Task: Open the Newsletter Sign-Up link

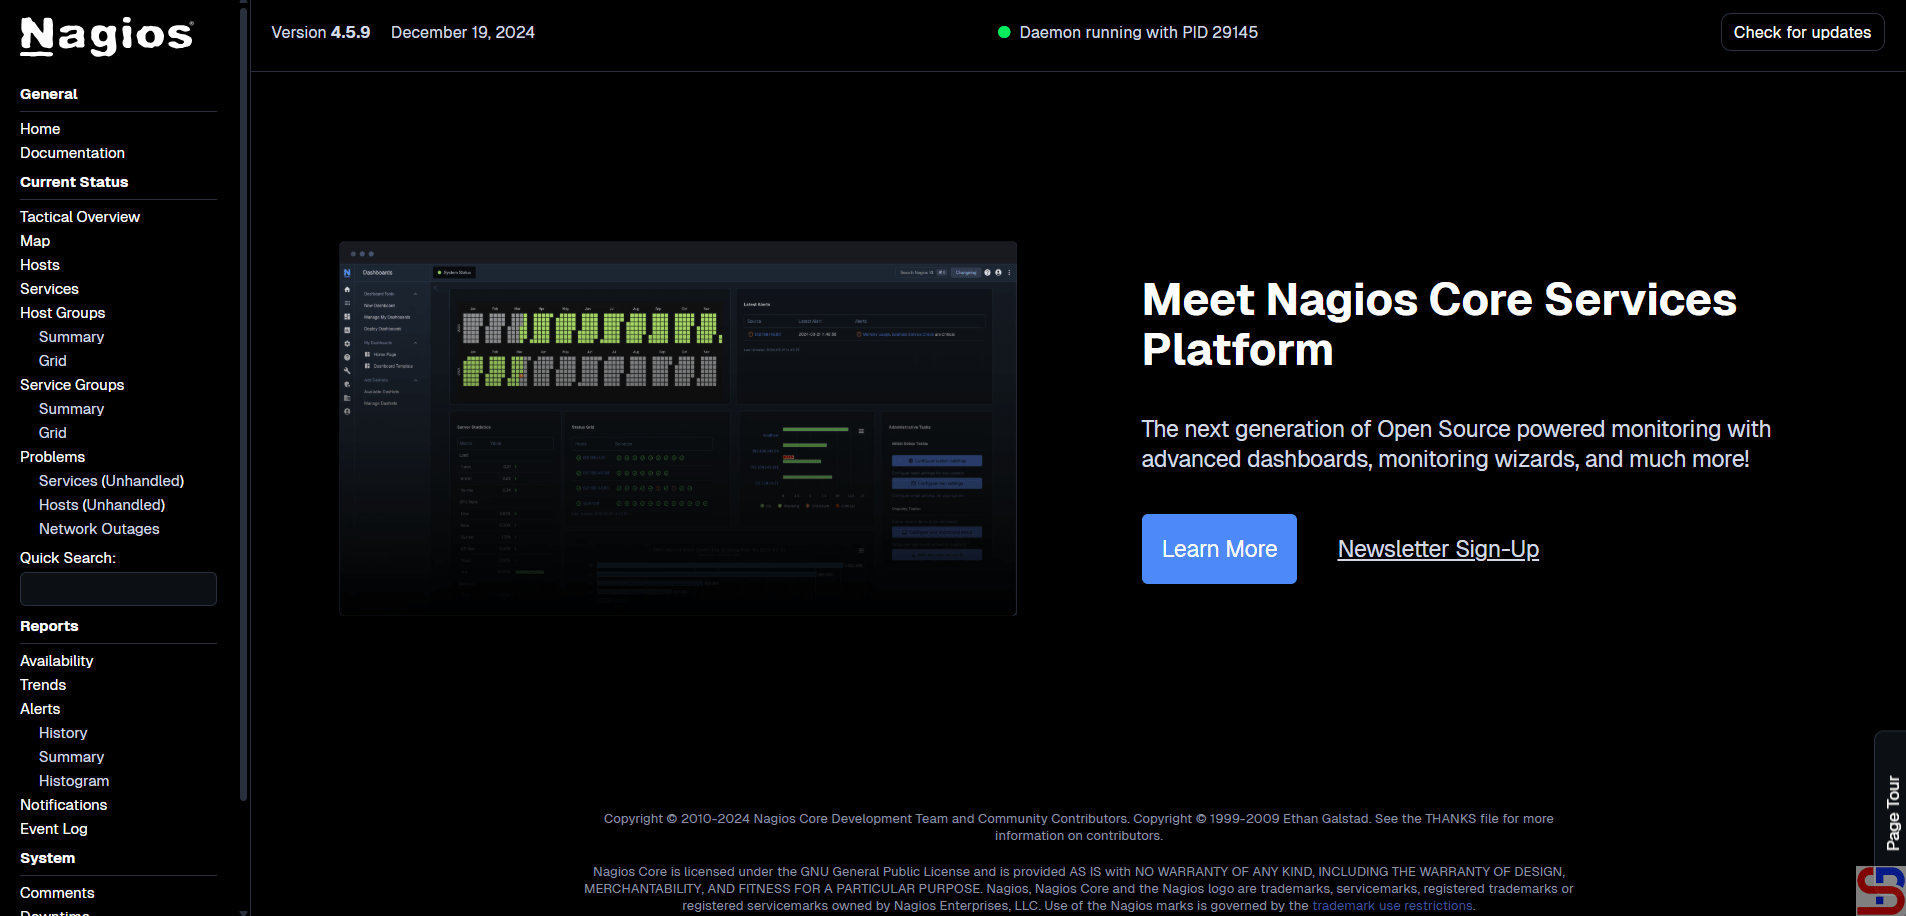Action: tap(1437, 549)
